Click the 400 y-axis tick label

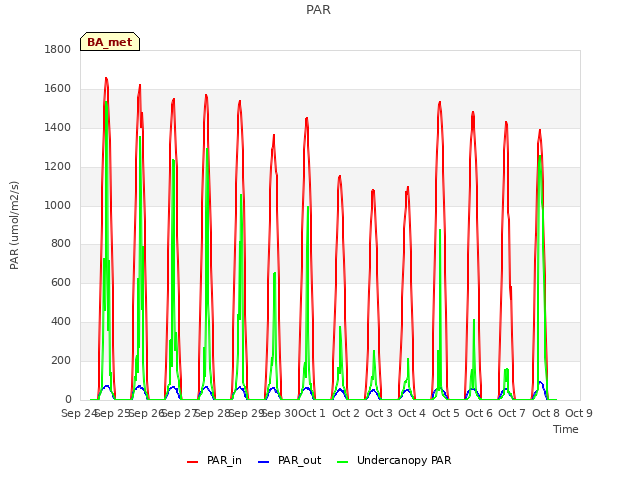61,322
